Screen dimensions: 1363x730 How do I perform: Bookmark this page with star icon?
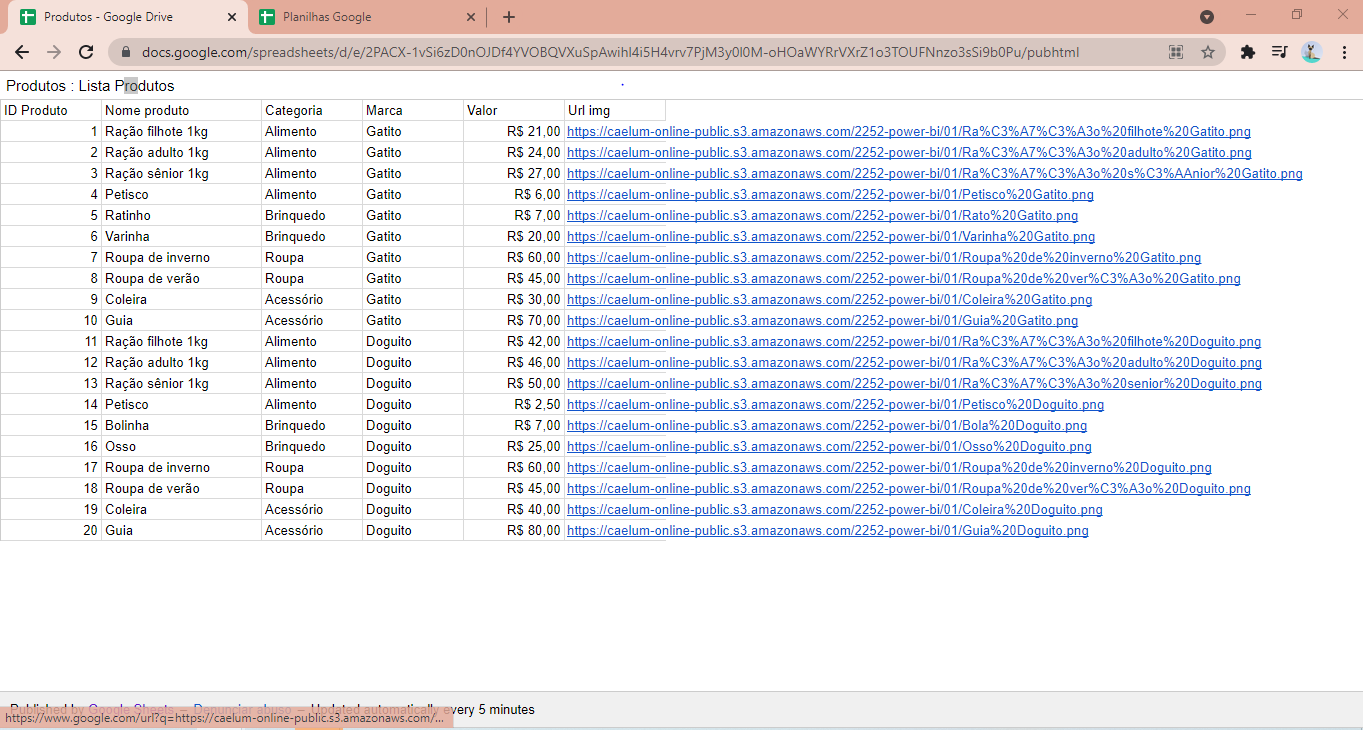1208,52
